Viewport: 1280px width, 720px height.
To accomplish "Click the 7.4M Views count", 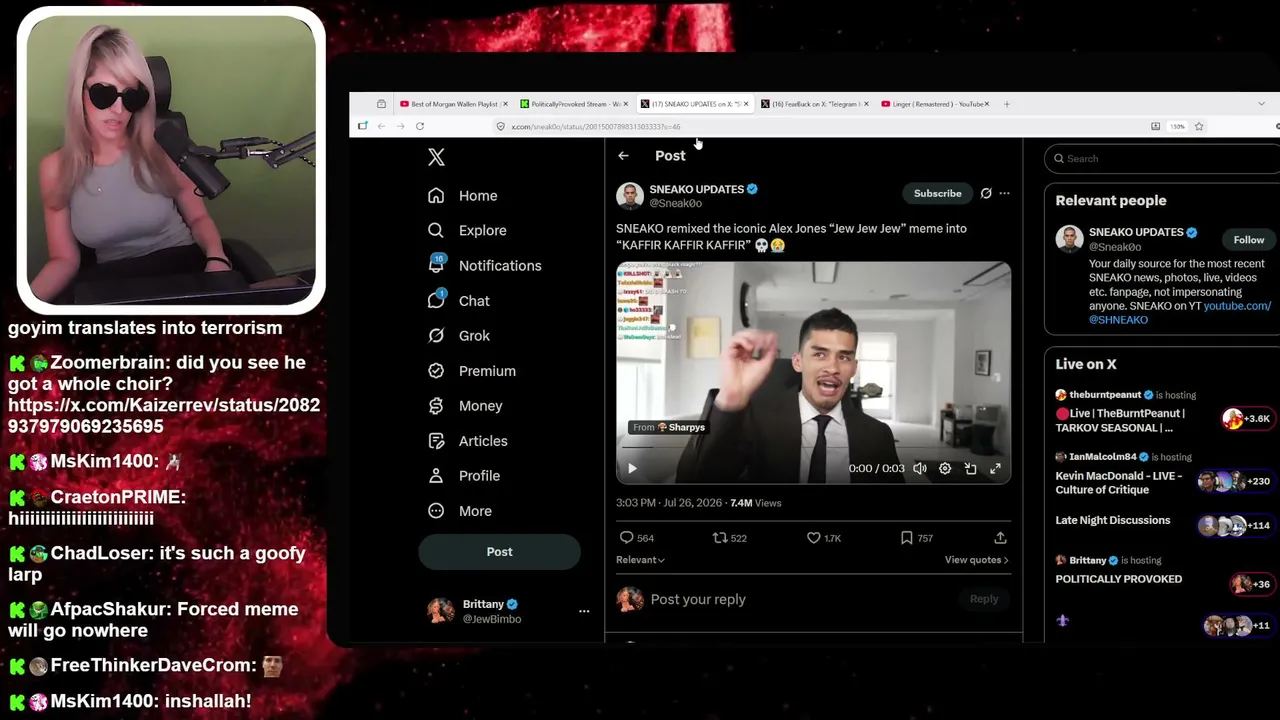I will tap(756, 503).
